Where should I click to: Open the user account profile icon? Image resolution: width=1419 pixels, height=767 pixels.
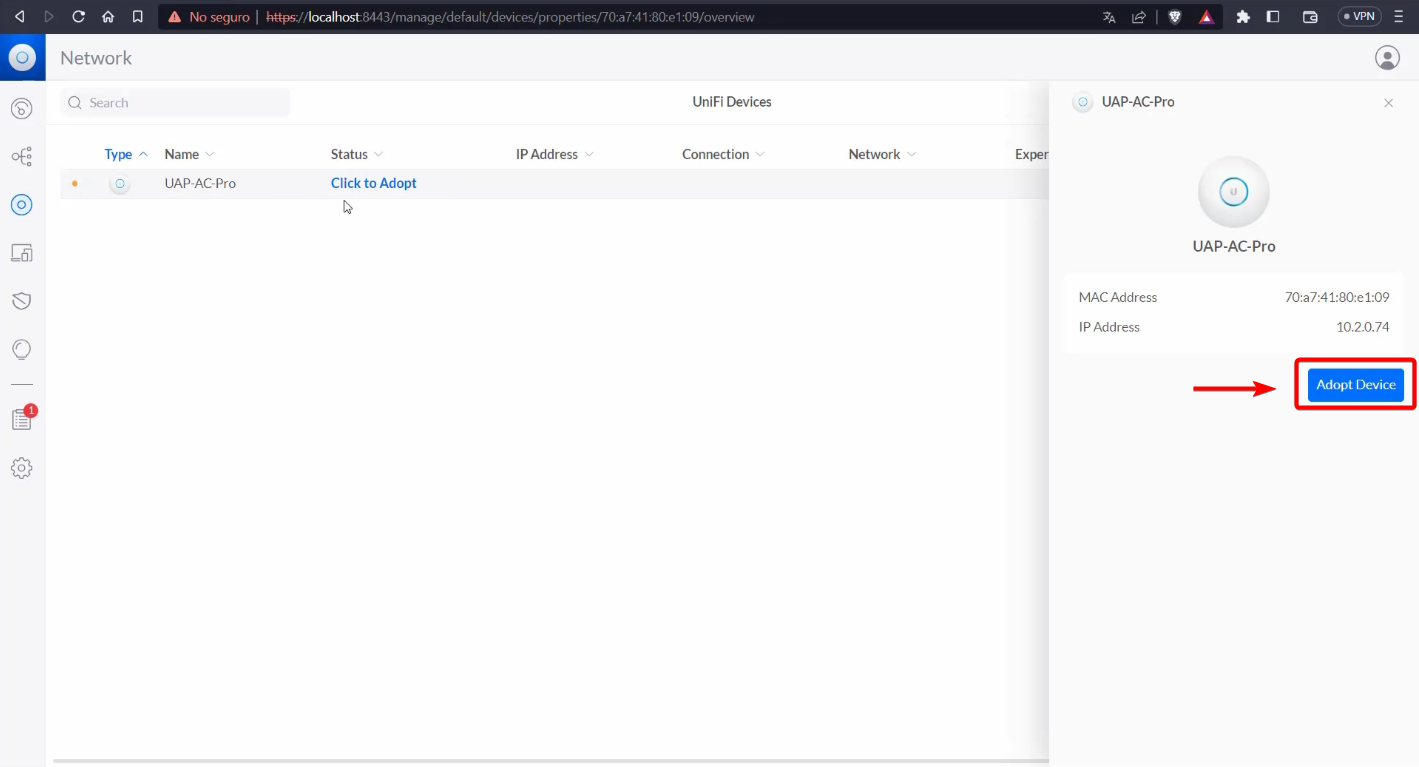tap(1387, 58)
